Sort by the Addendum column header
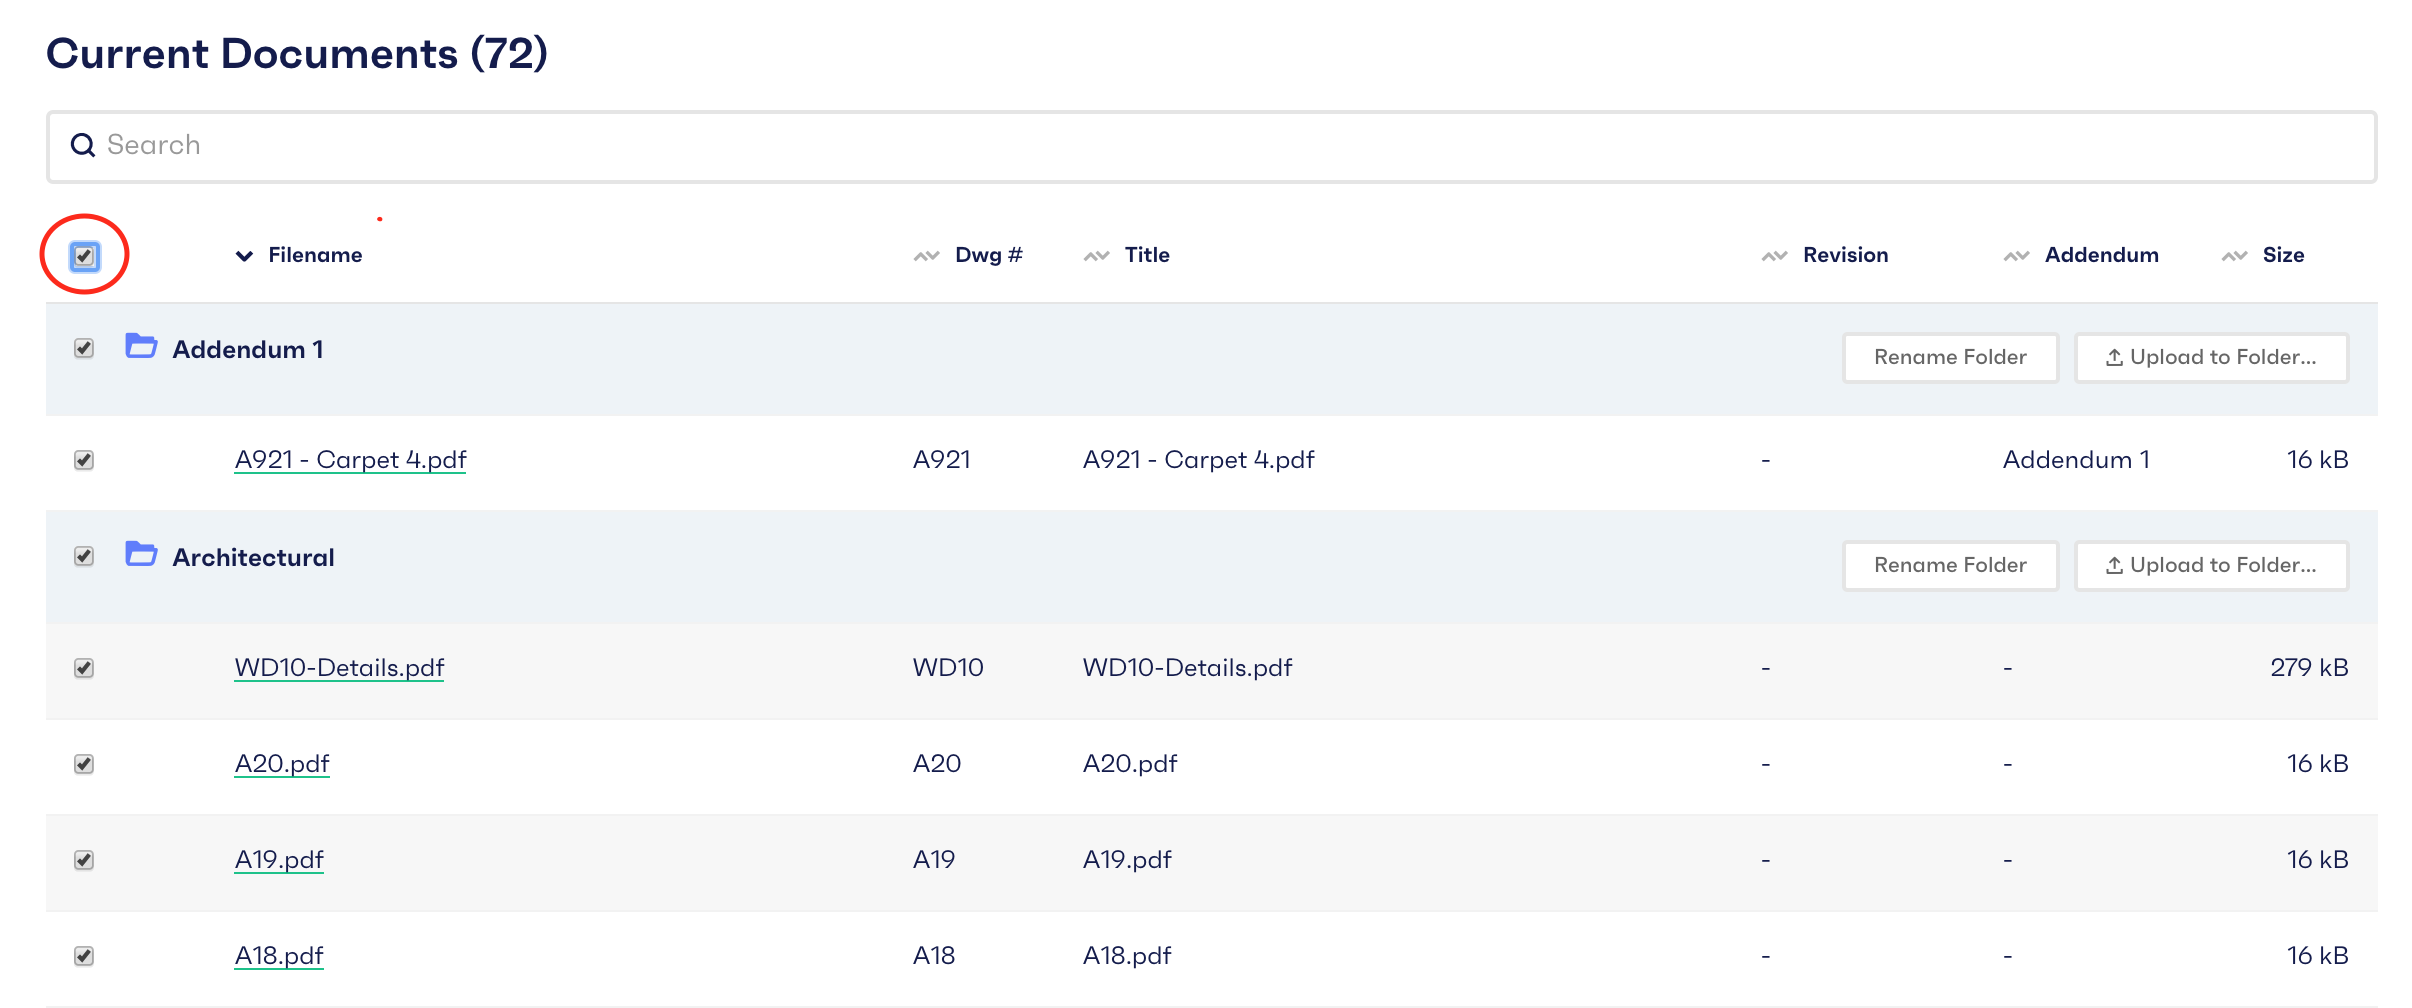The height and width of the screenshot is (1008, 2412). pos(2101,255)
